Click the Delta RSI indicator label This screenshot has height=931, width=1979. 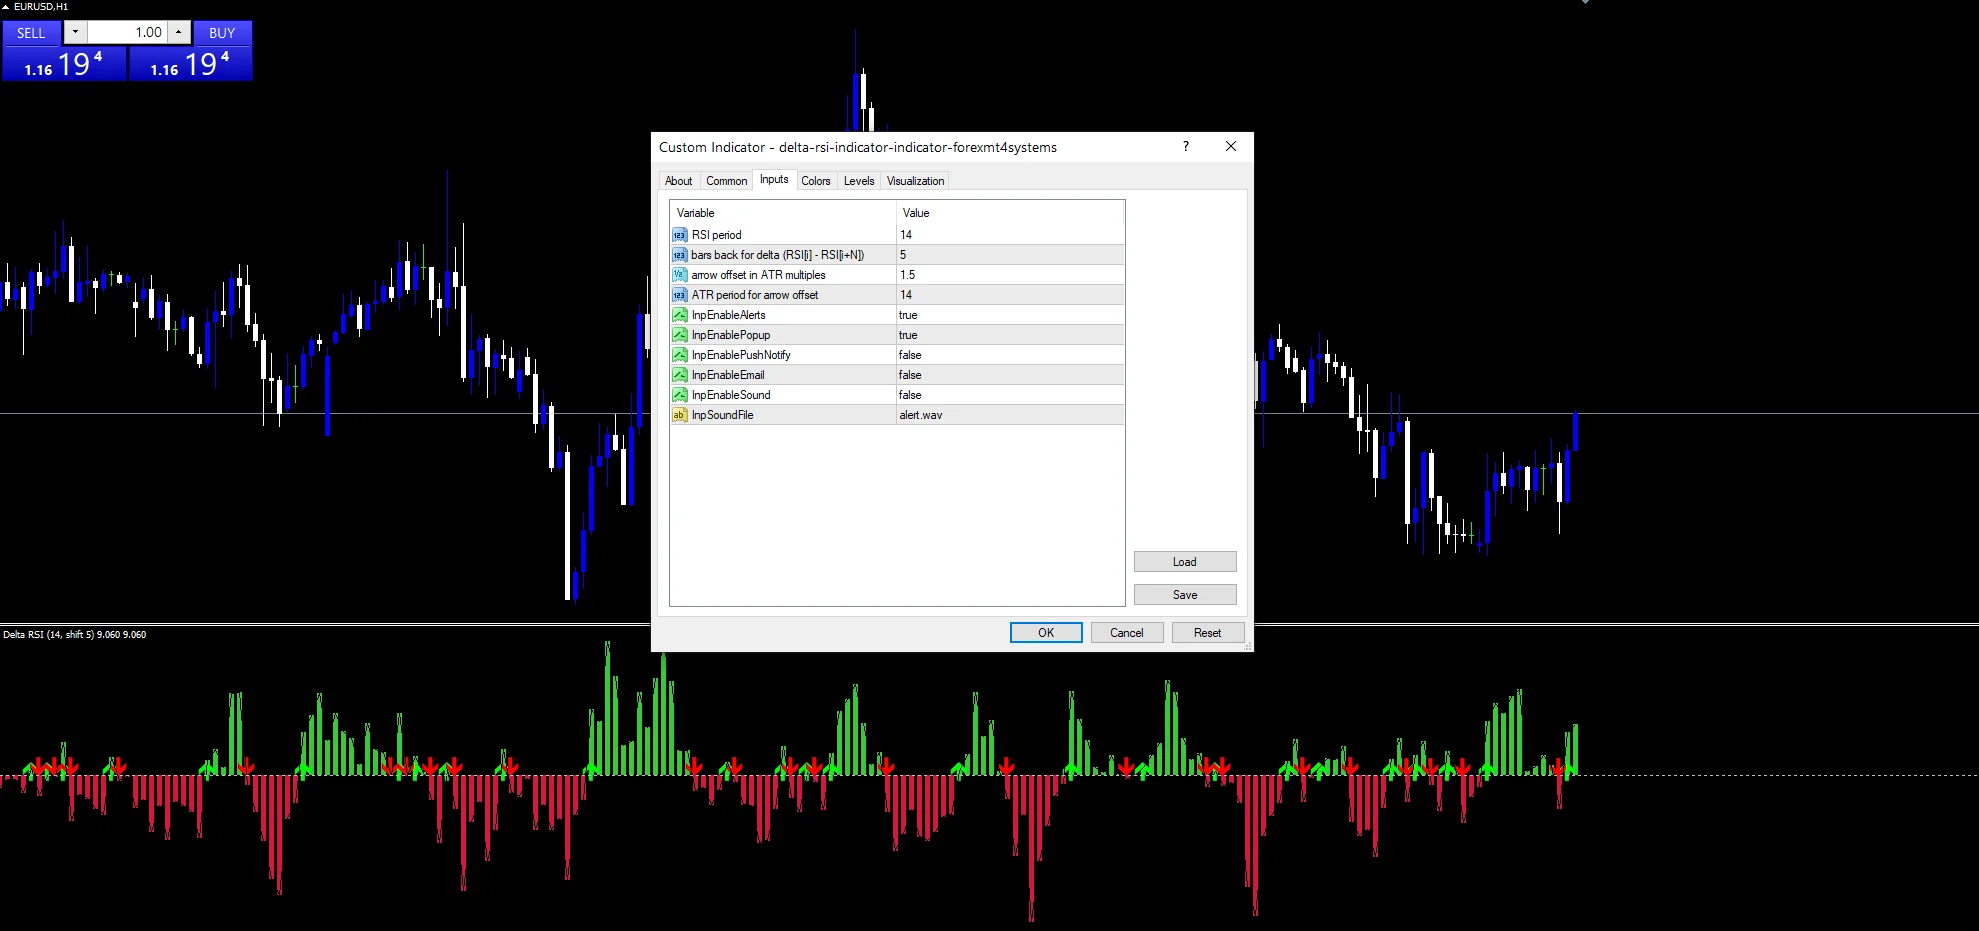pyautogui.click(x=74, y=635)
